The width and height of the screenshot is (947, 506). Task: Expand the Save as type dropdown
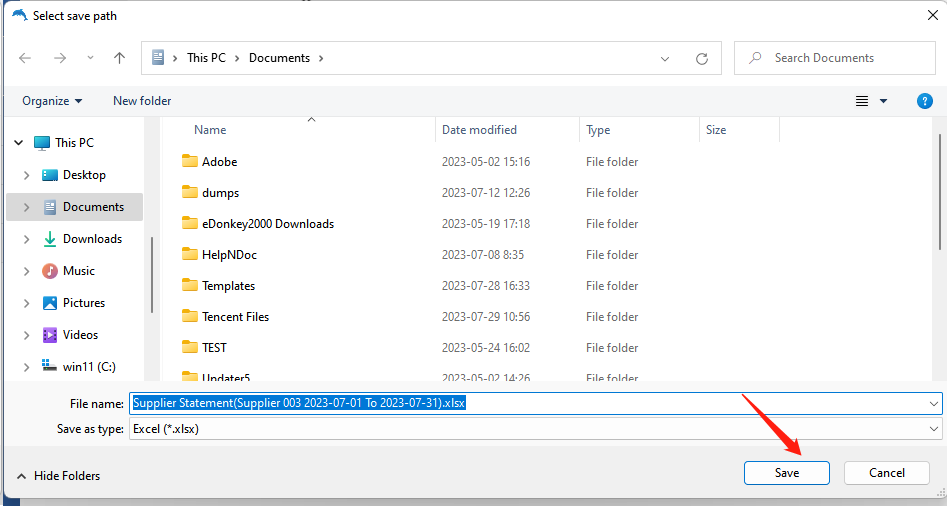click(x=934, y=428)
